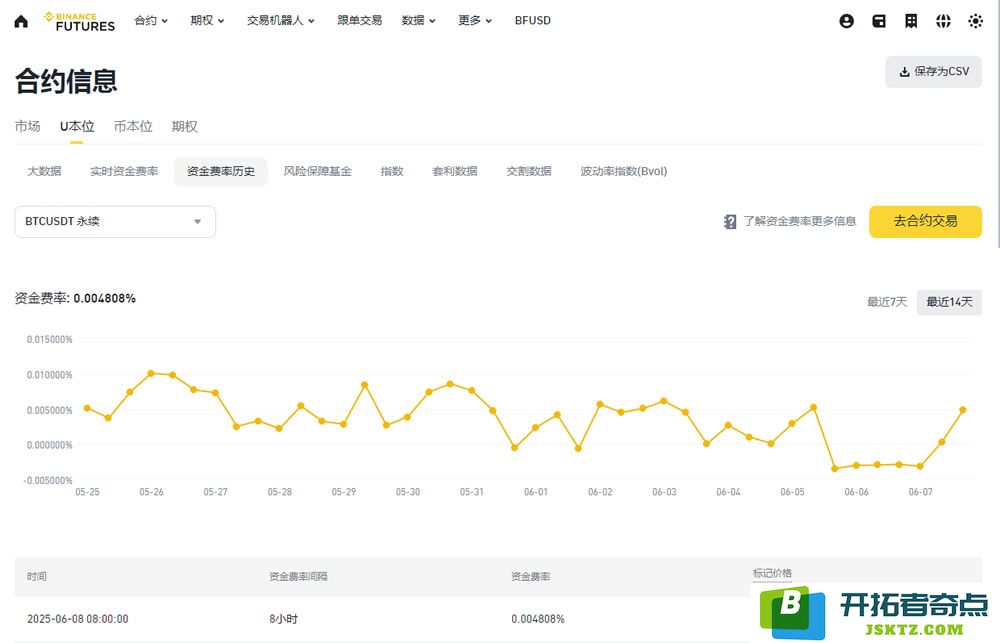Open the 交割数据 sub-tab
The width and height of the screenshot is (1000, 643).
coord(529,171)
